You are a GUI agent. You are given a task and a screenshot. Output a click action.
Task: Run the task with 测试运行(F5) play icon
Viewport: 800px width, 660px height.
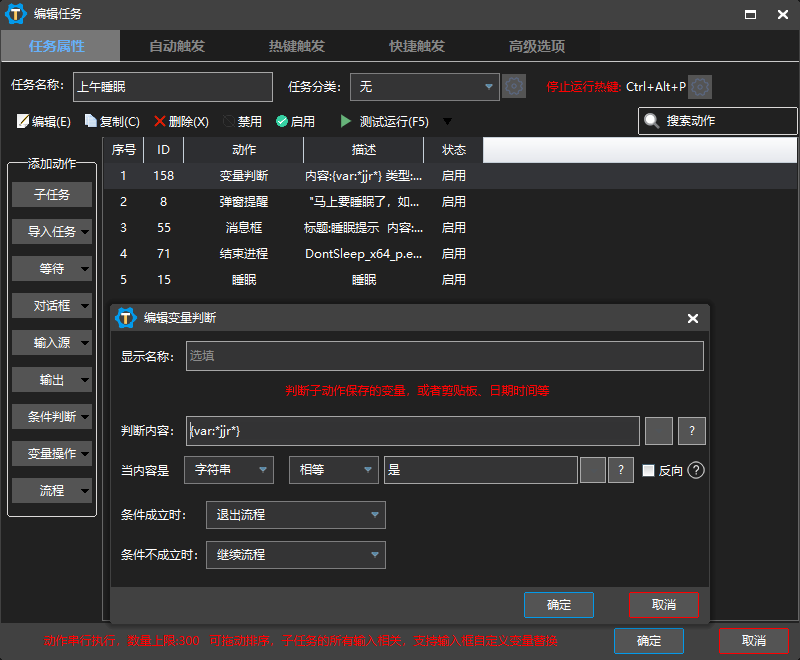click(x=346, y=121)
